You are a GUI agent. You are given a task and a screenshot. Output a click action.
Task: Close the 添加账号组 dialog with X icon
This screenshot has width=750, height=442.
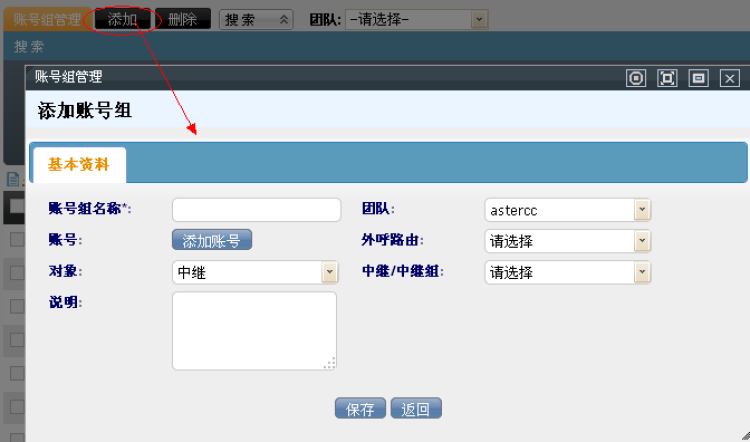[x=730, y=78]
